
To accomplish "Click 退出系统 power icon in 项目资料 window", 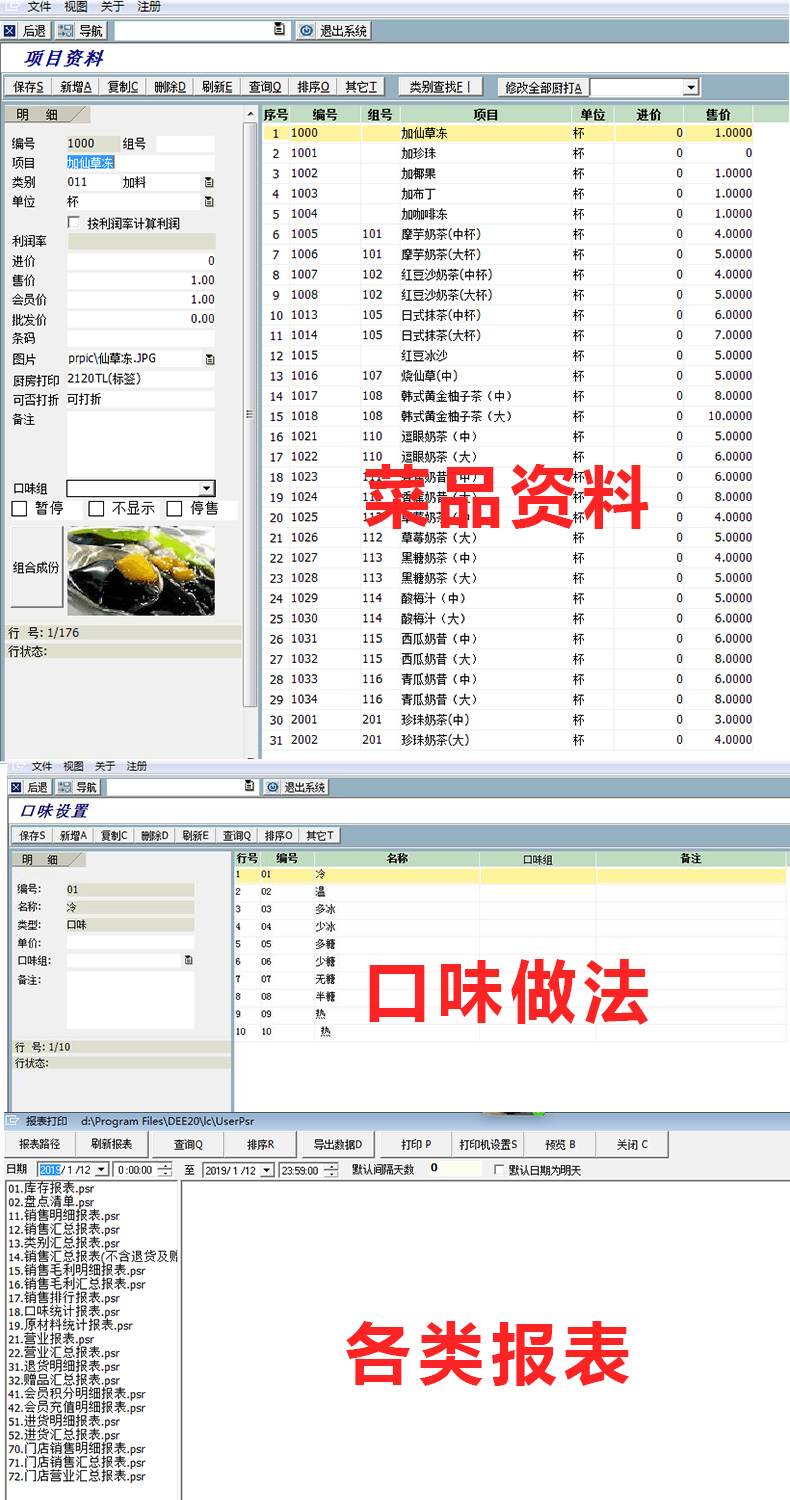I will 306,31.
